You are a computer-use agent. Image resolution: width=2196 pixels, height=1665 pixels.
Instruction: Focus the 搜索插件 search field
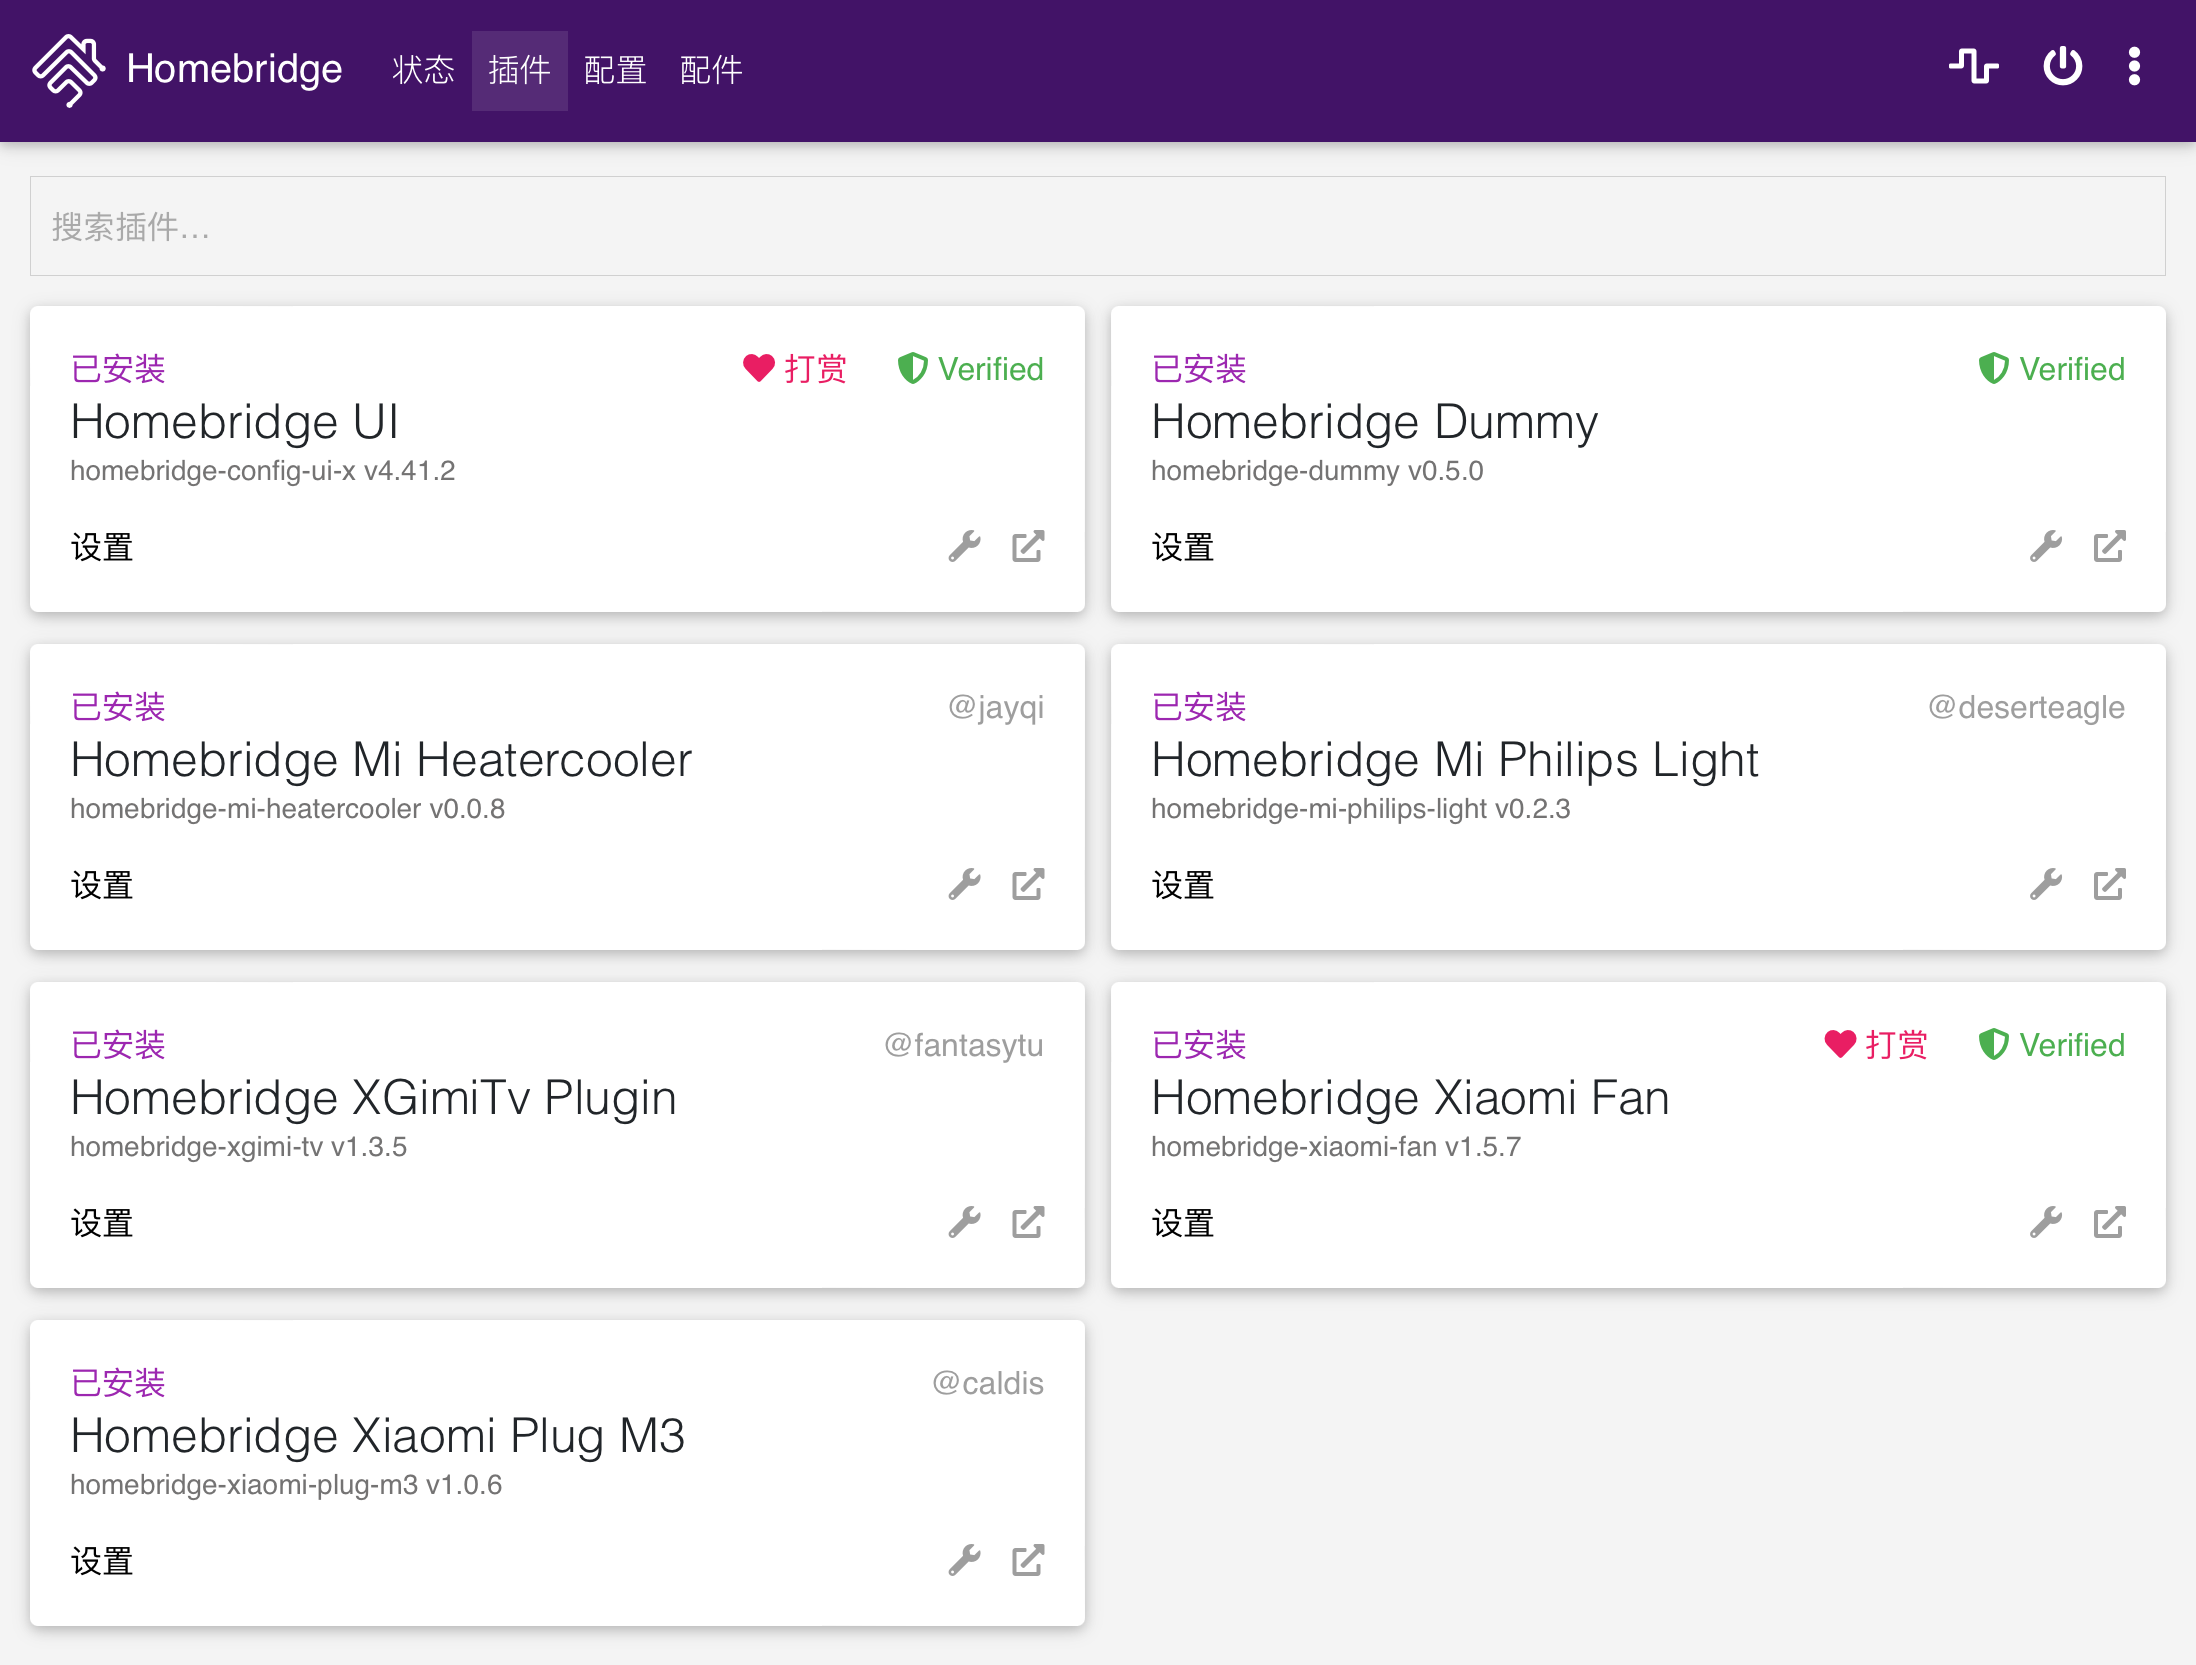[x=1097, y=227]
